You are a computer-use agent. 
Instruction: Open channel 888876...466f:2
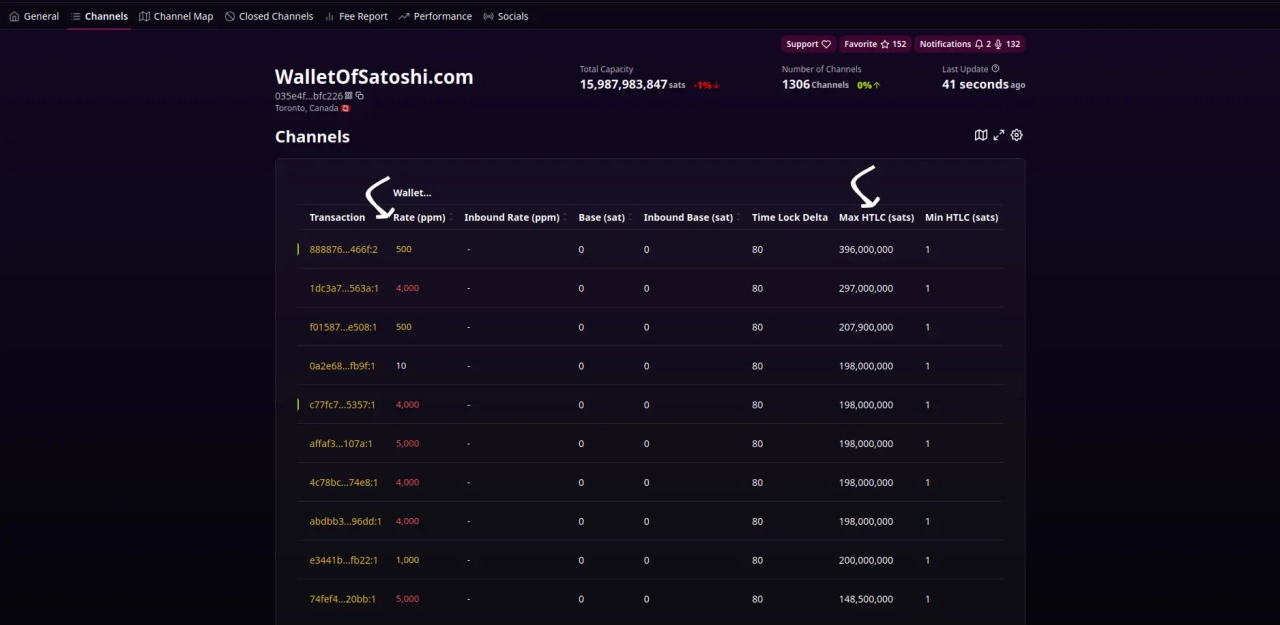(343, 249)
